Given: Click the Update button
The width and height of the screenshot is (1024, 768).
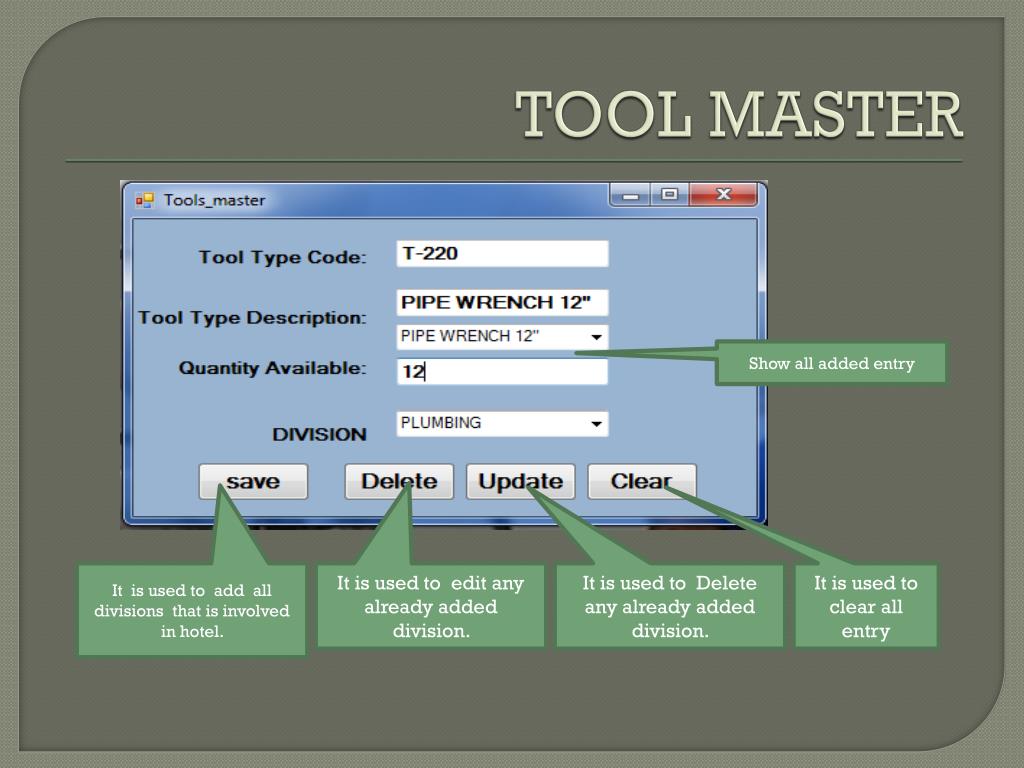Looking at the screenshot, I should click(520, 482).
